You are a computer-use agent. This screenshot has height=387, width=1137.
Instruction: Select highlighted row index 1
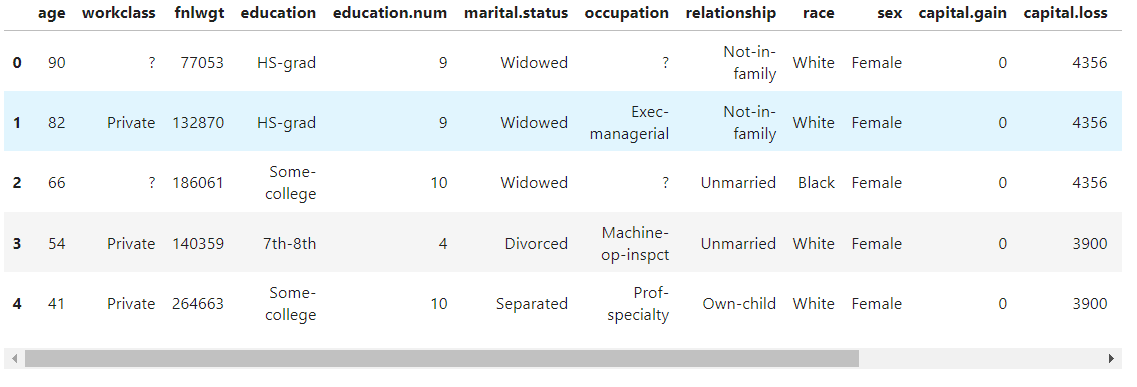click(17, 122)
